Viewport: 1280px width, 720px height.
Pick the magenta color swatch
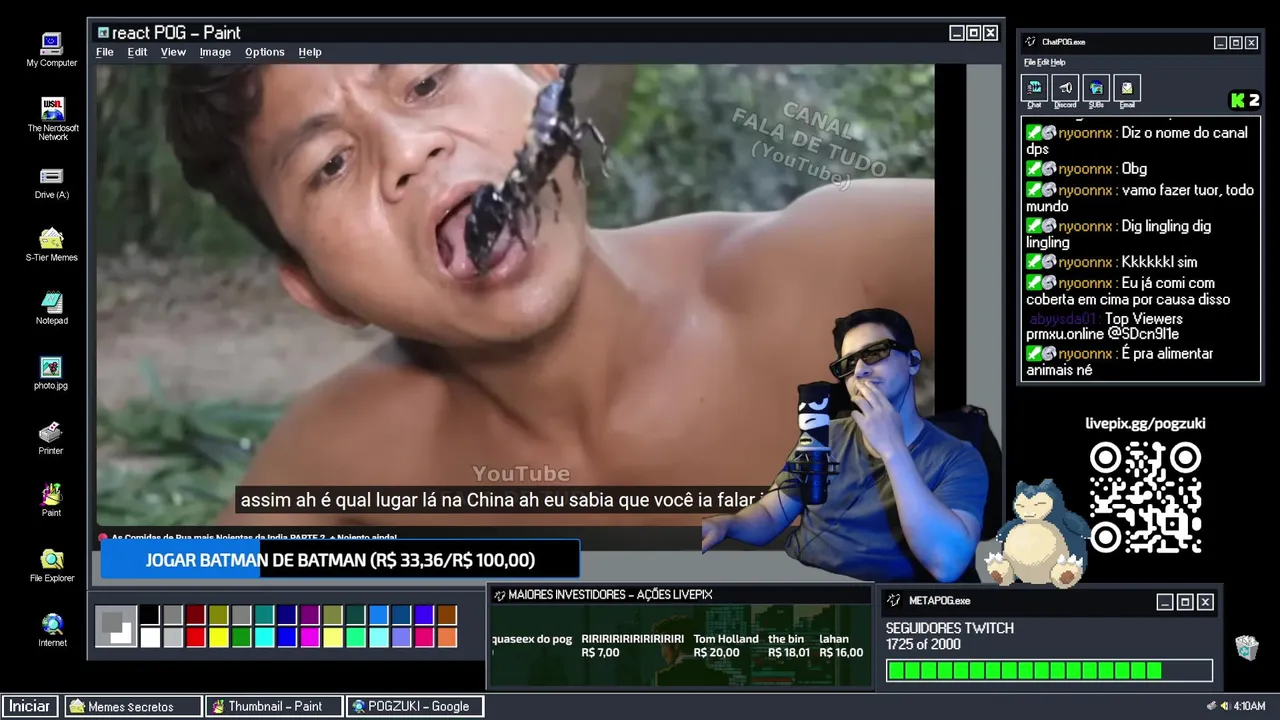coord(310,637)
